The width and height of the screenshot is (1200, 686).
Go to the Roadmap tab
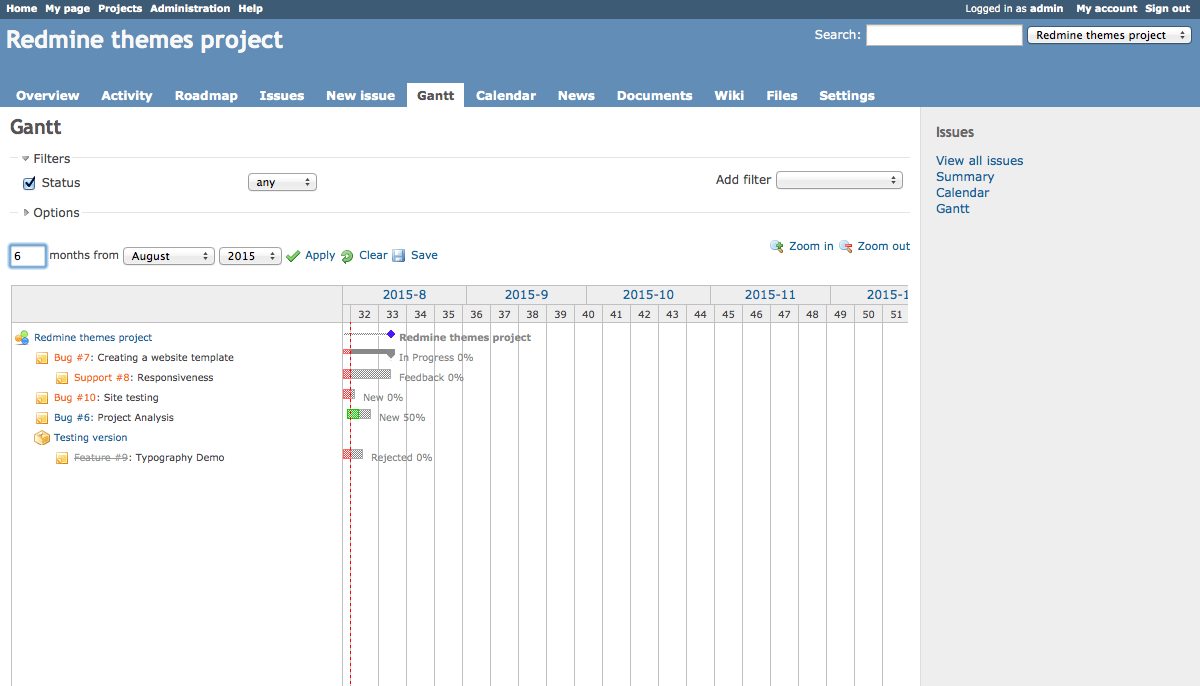(206, 96)
